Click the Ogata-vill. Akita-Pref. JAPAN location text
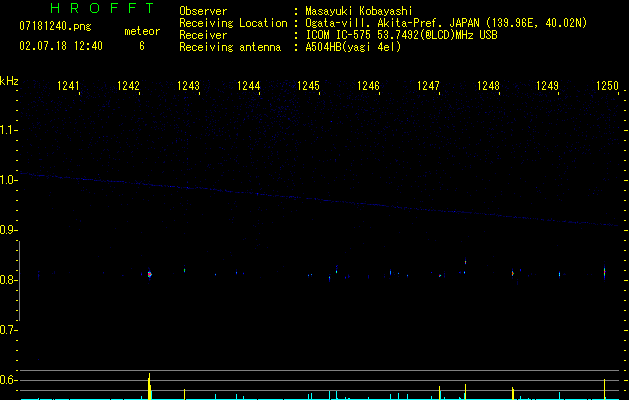Screen dimensions: 629x400 (446, 23)
